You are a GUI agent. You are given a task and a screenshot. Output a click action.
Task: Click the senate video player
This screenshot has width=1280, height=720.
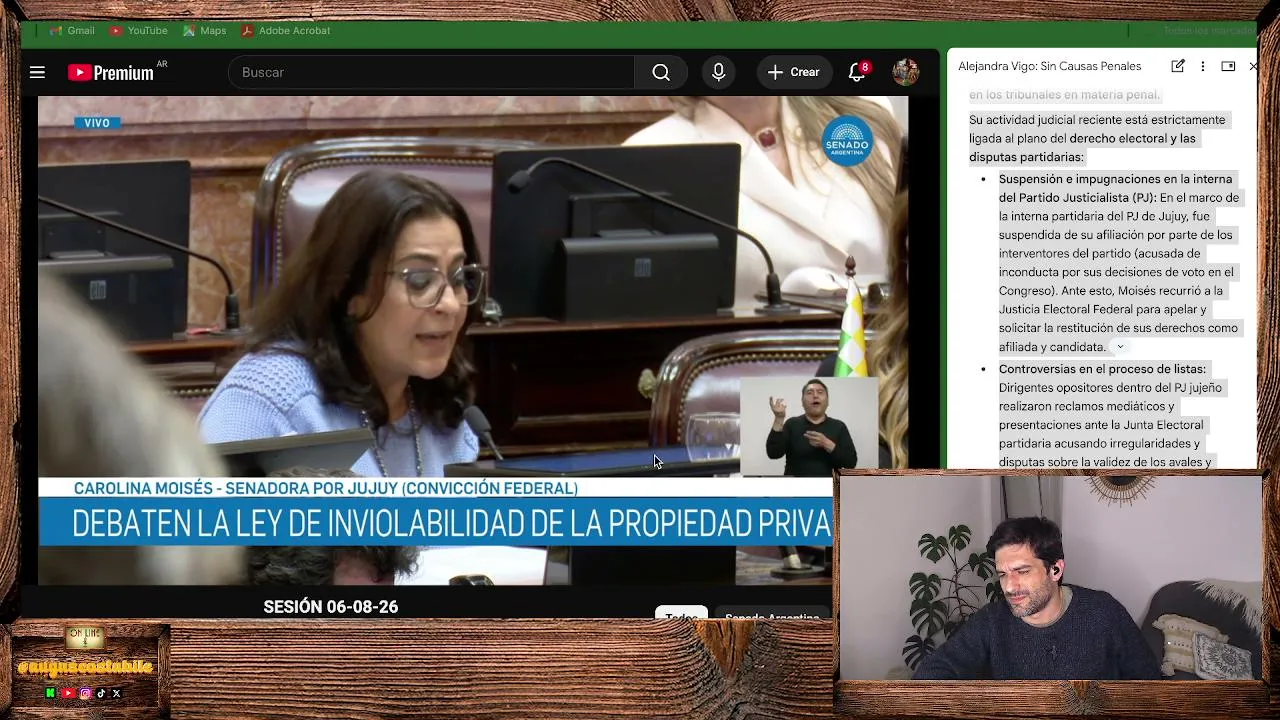(x=473, y=340)
